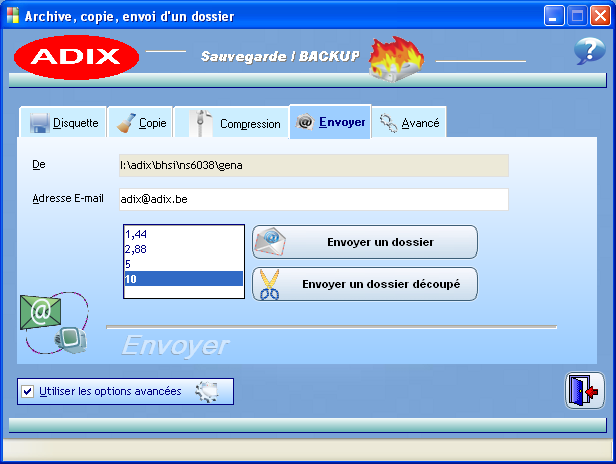Close the window with the red X
The image size is (616, 464).
[600, 16]
